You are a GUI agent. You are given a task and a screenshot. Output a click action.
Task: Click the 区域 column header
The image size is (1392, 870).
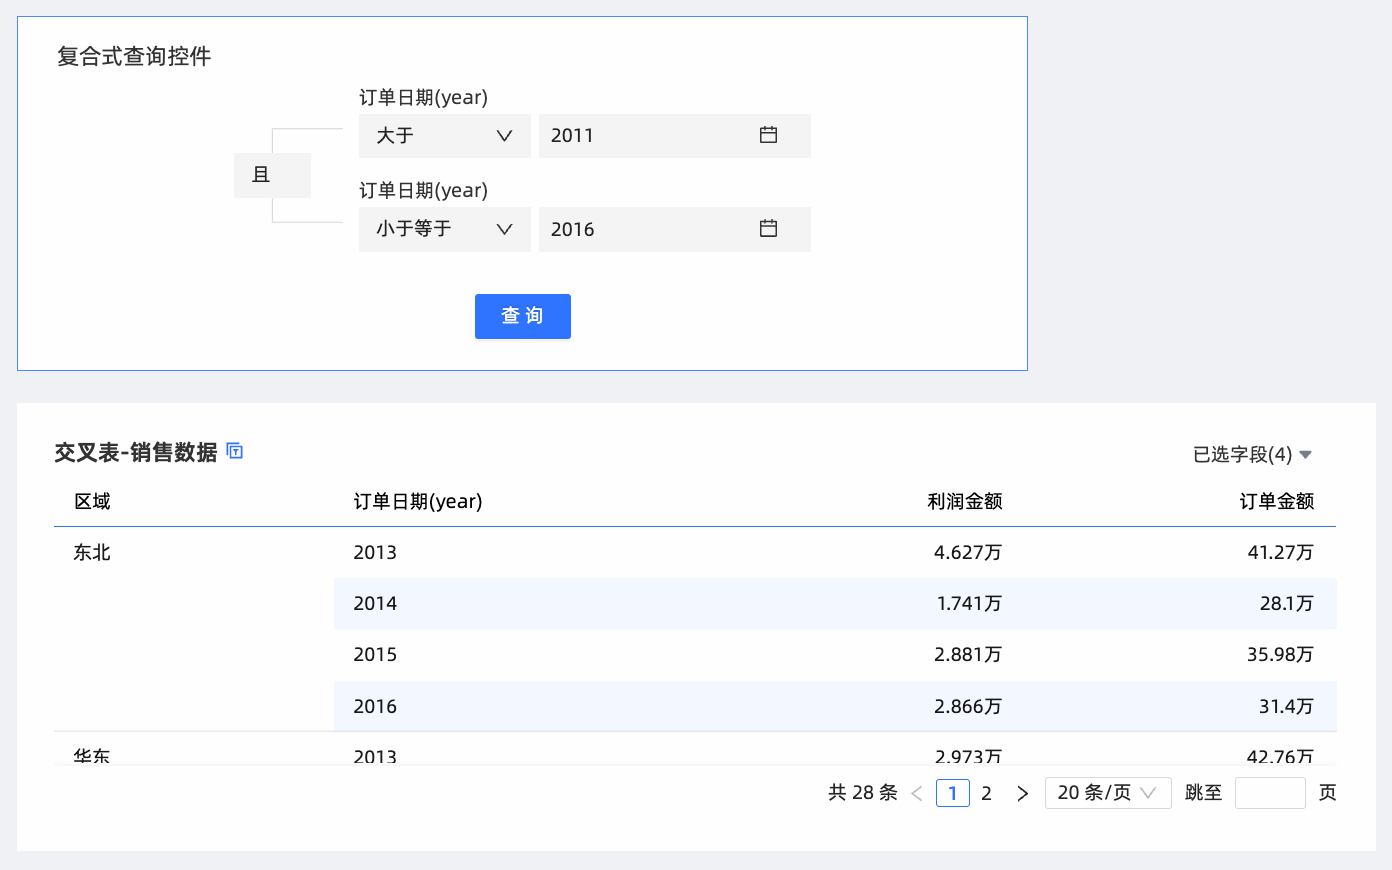point(92,501)
